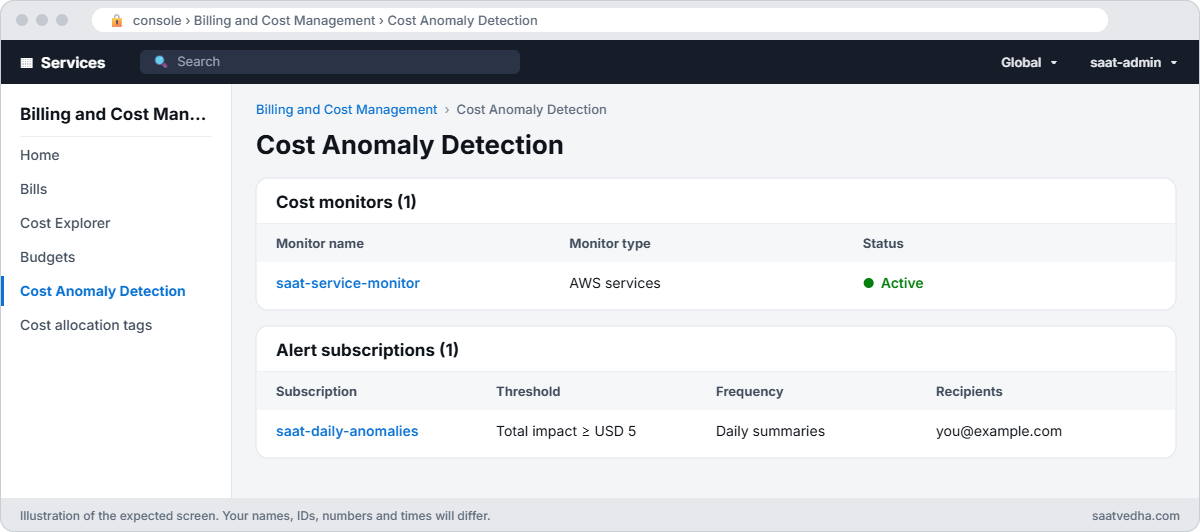1200x532 pixels.
Task: Select Cost Anomaly Detection sidebar item
Action: (x=103, y=291)
